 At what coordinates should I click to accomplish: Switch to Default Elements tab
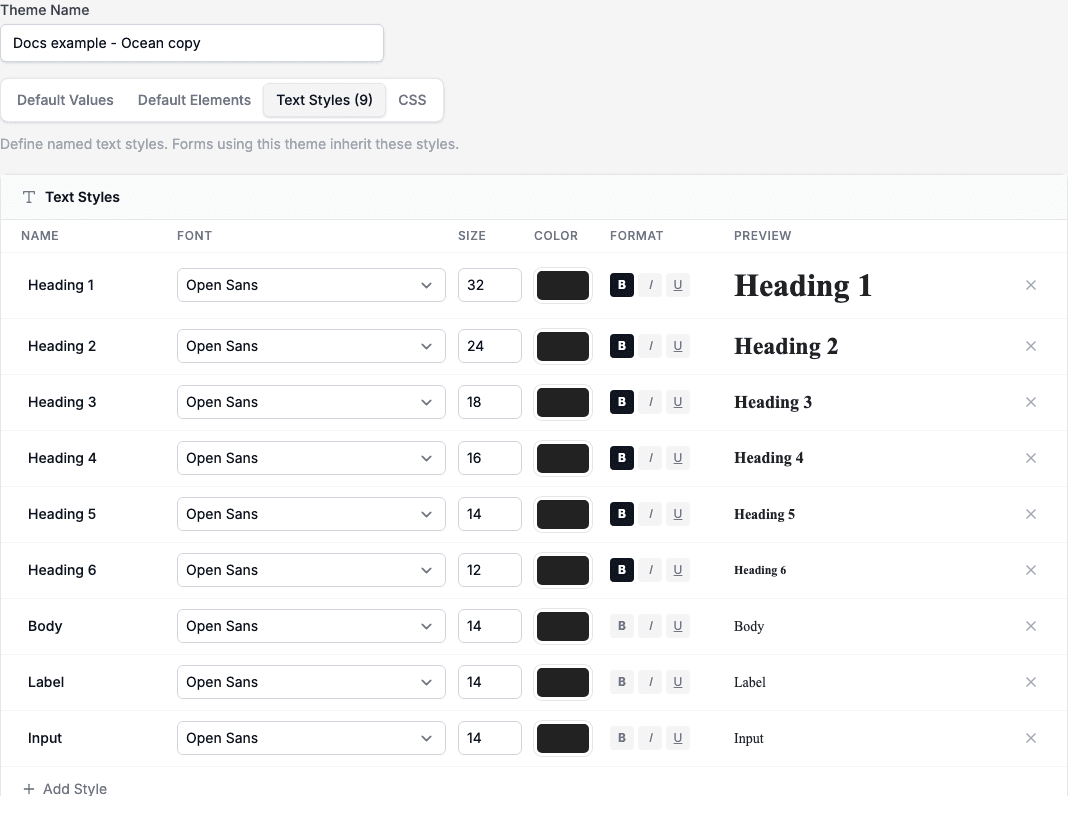[x=194, y=100]
